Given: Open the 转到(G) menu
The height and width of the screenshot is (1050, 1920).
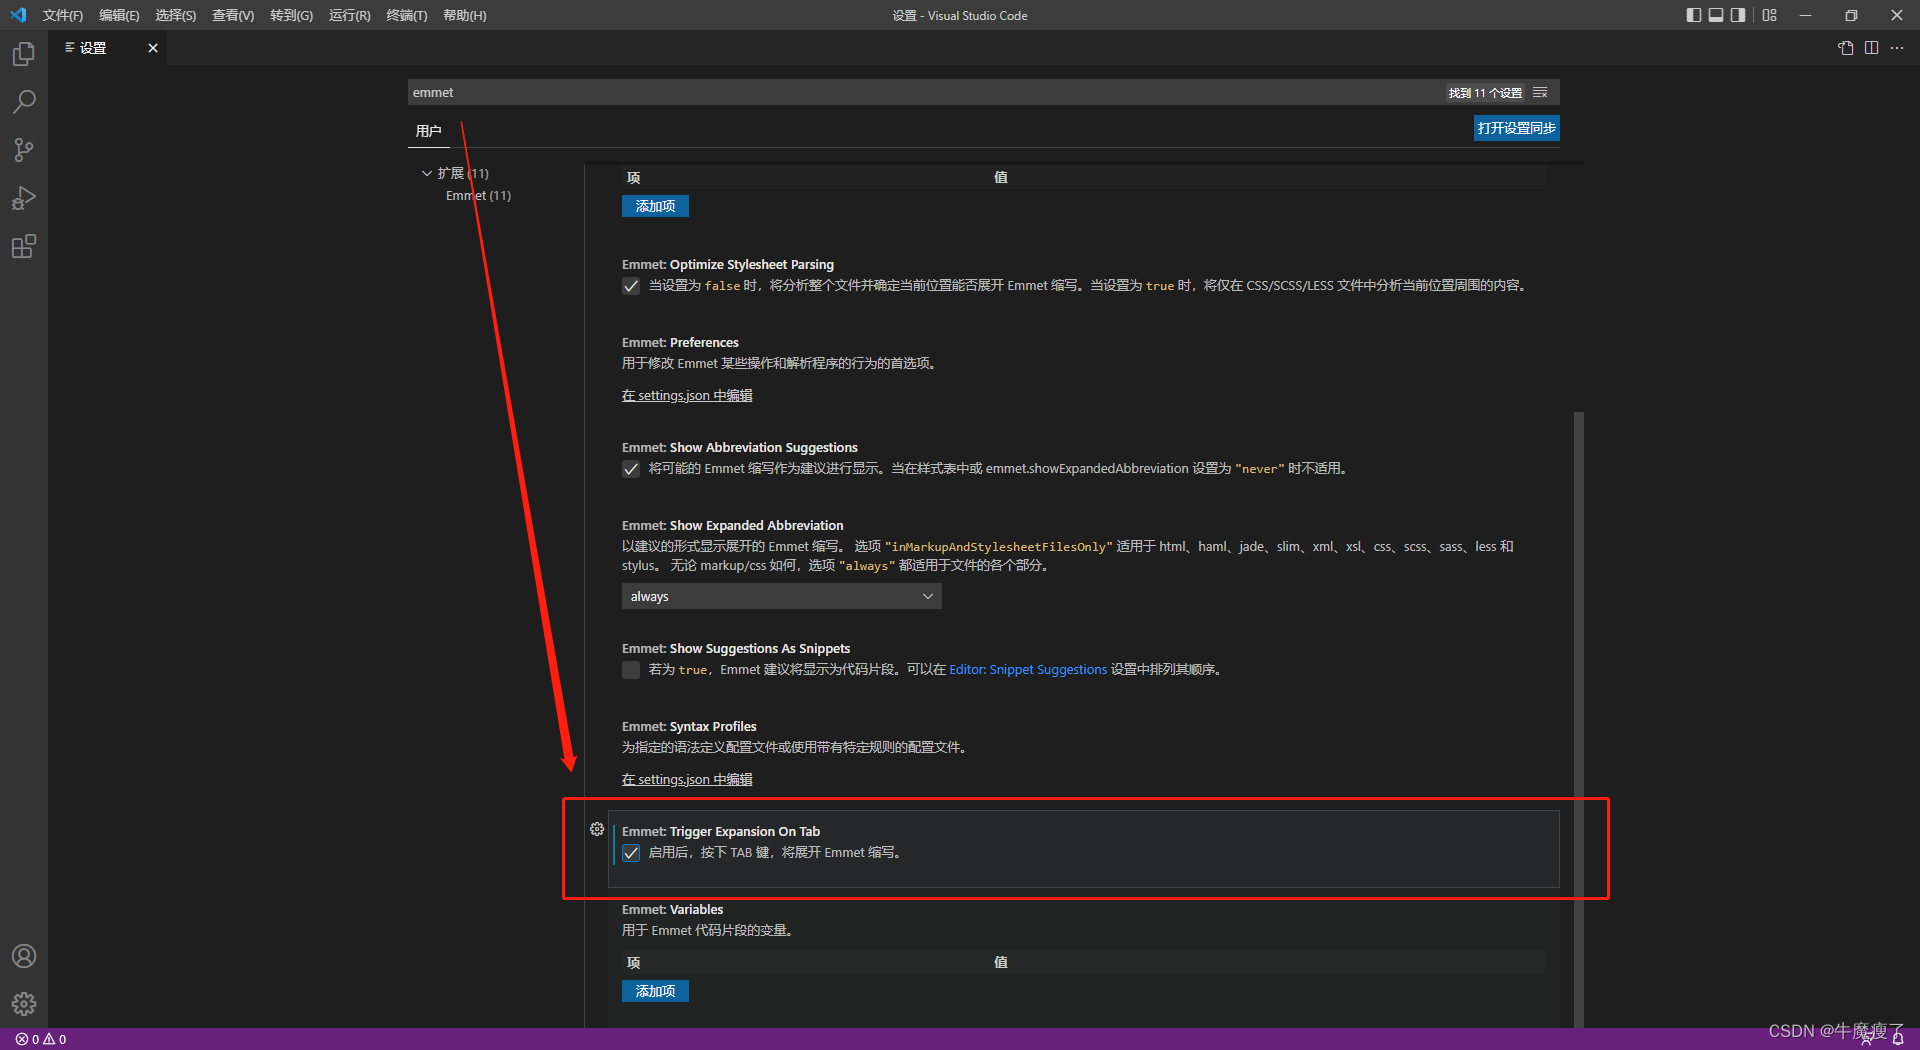Looking at the screenshot, I should point(291,15).
